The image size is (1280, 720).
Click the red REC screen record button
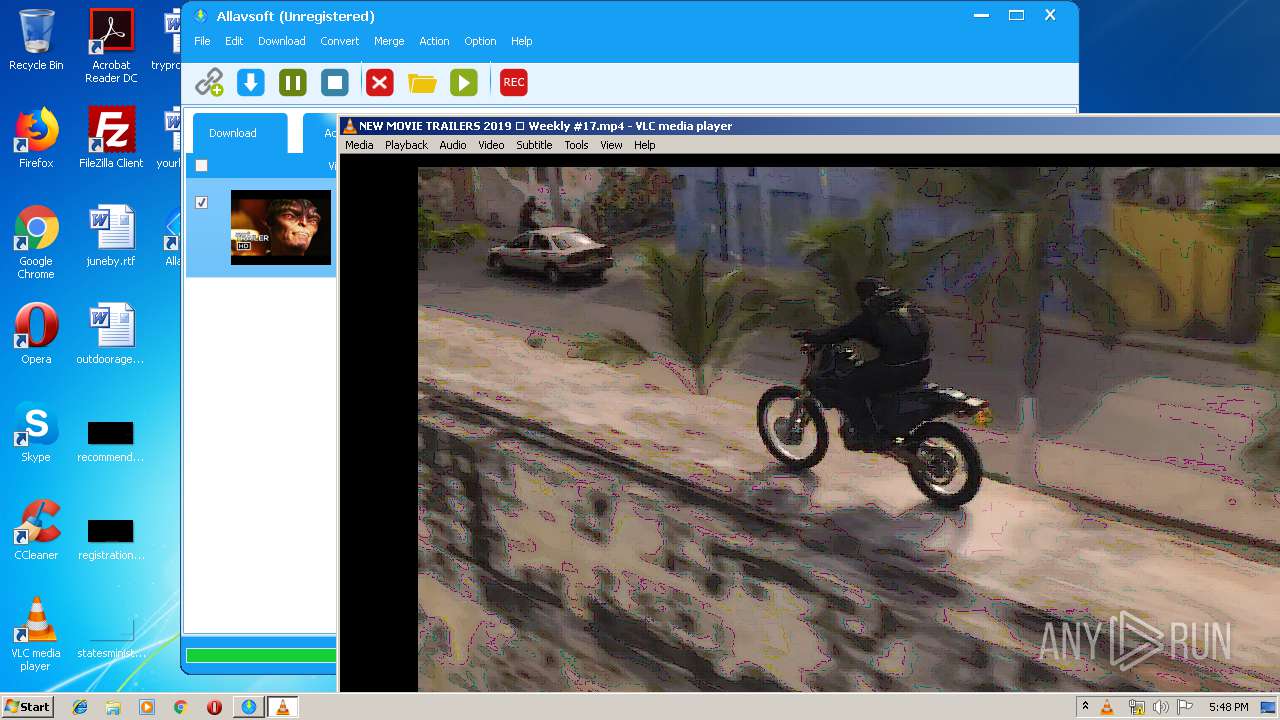point(513,82)
